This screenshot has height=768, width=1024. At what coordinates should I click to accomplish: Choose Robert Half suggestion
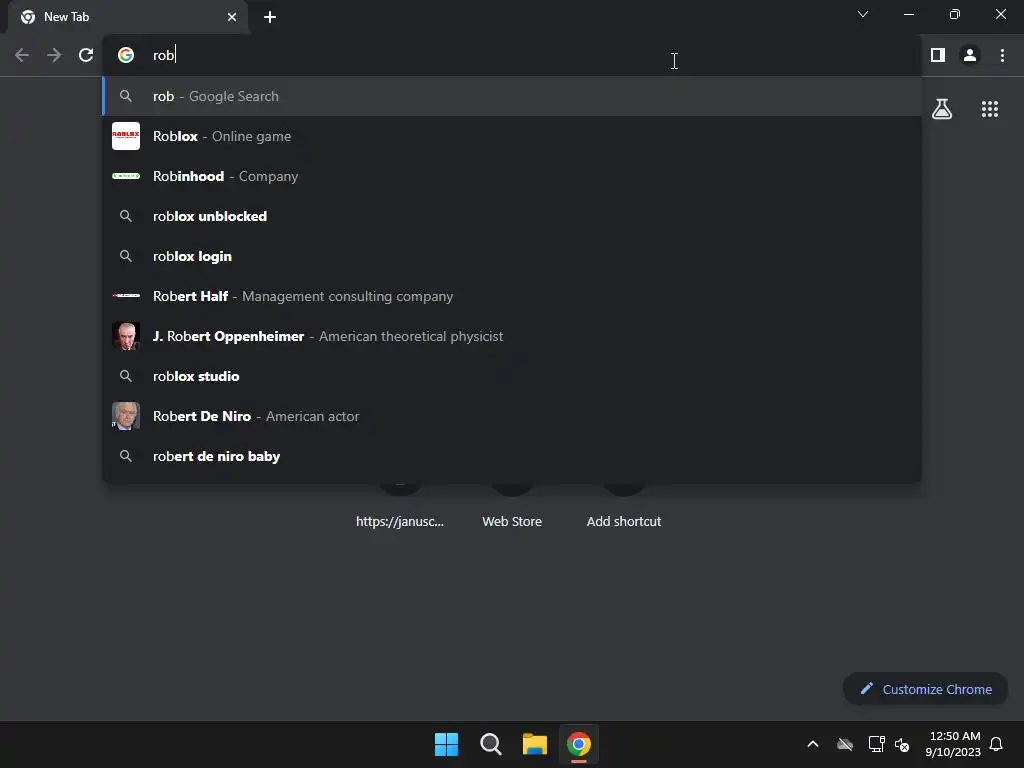point(512,296)
